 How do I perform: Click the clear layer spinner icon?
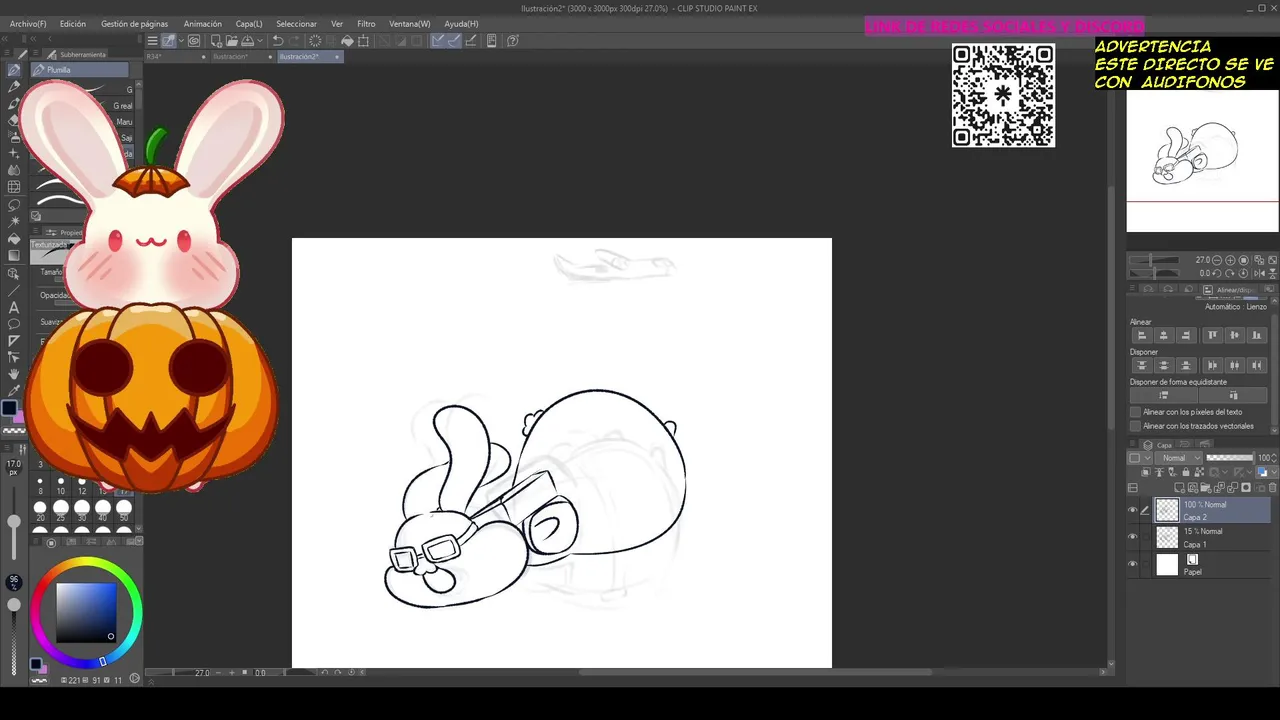[315, 41]
